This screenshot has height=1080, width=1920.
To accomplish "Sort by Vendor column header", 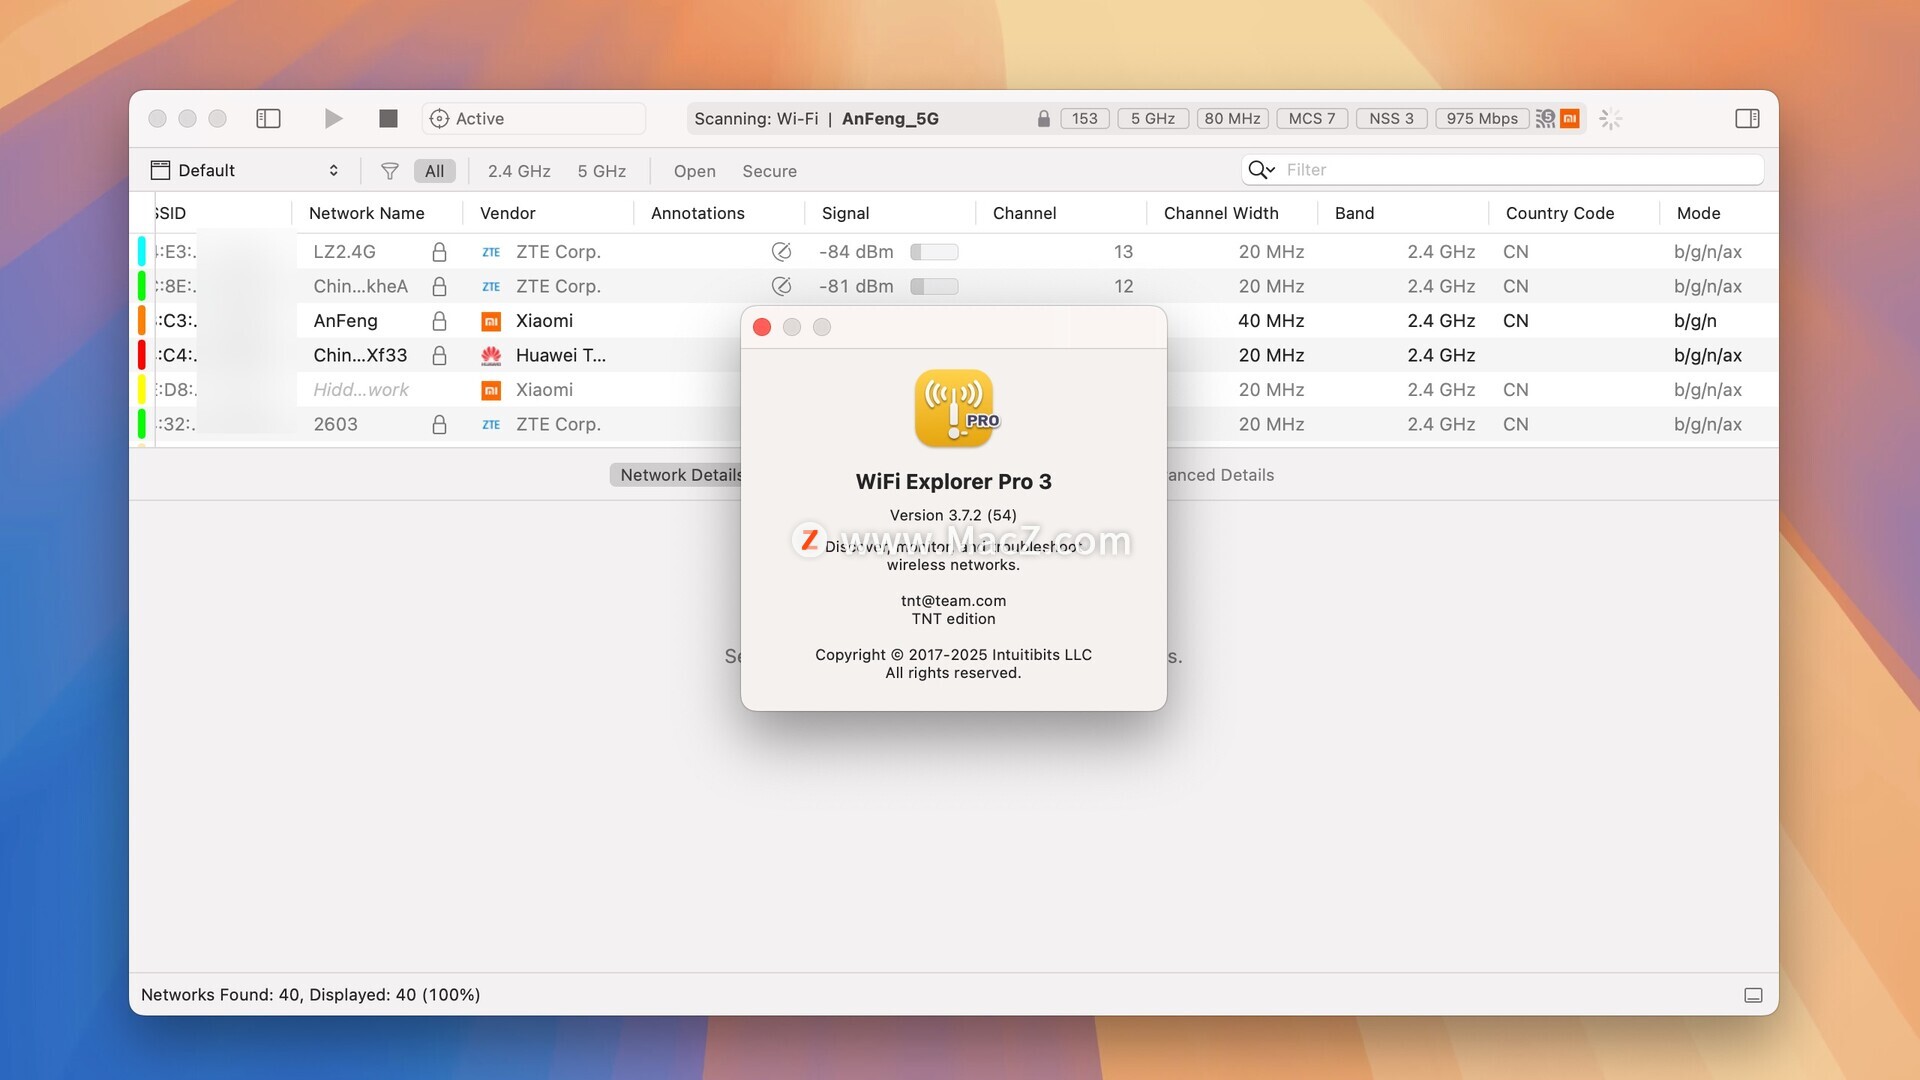I will coord(507,213).
